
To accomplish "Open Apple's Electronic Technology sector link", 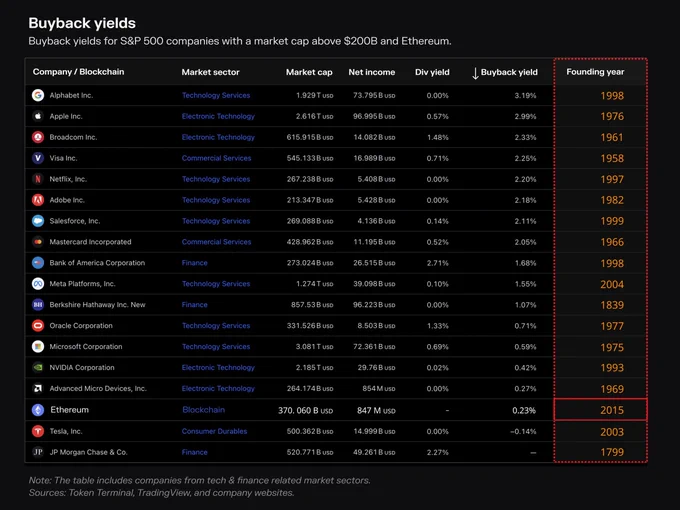I will pyautogui.click(x=218, y=116).
